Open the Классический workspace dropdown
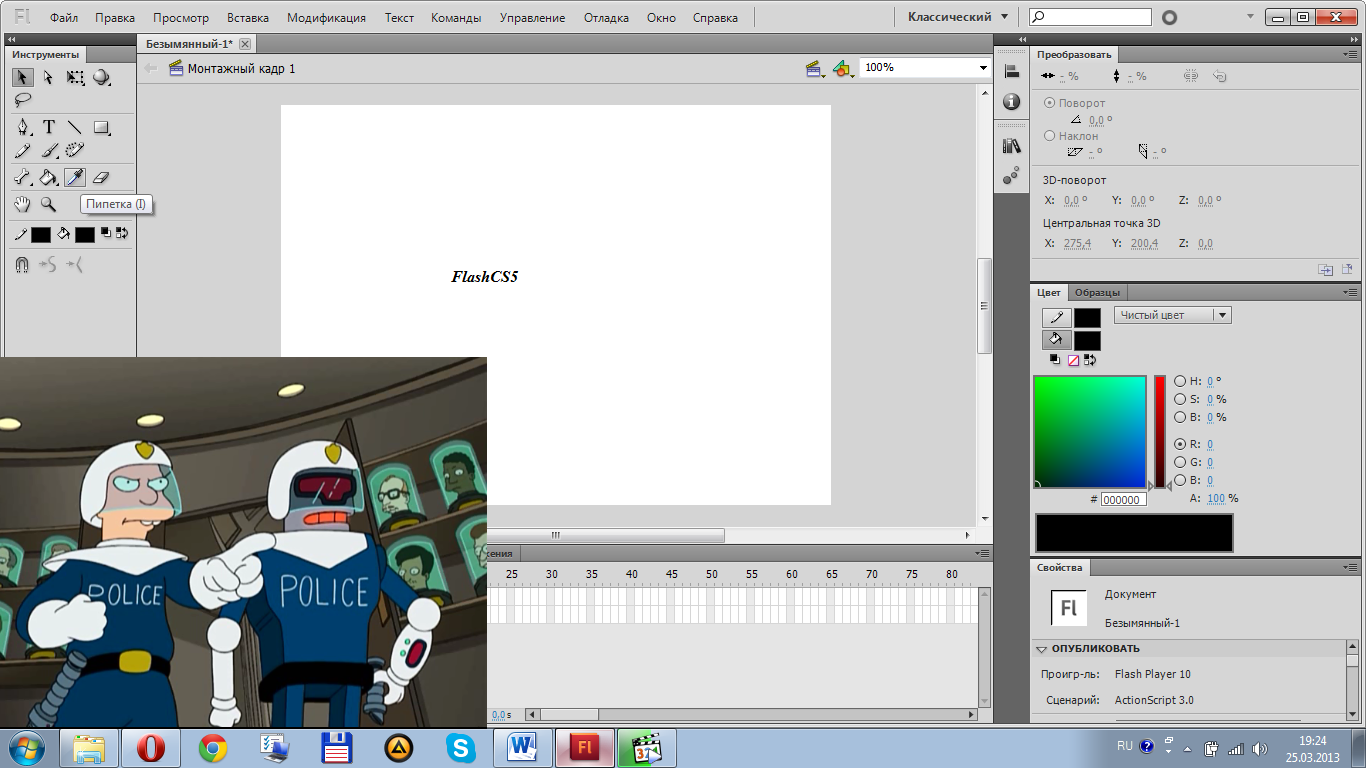 click(x=958, y=17)
